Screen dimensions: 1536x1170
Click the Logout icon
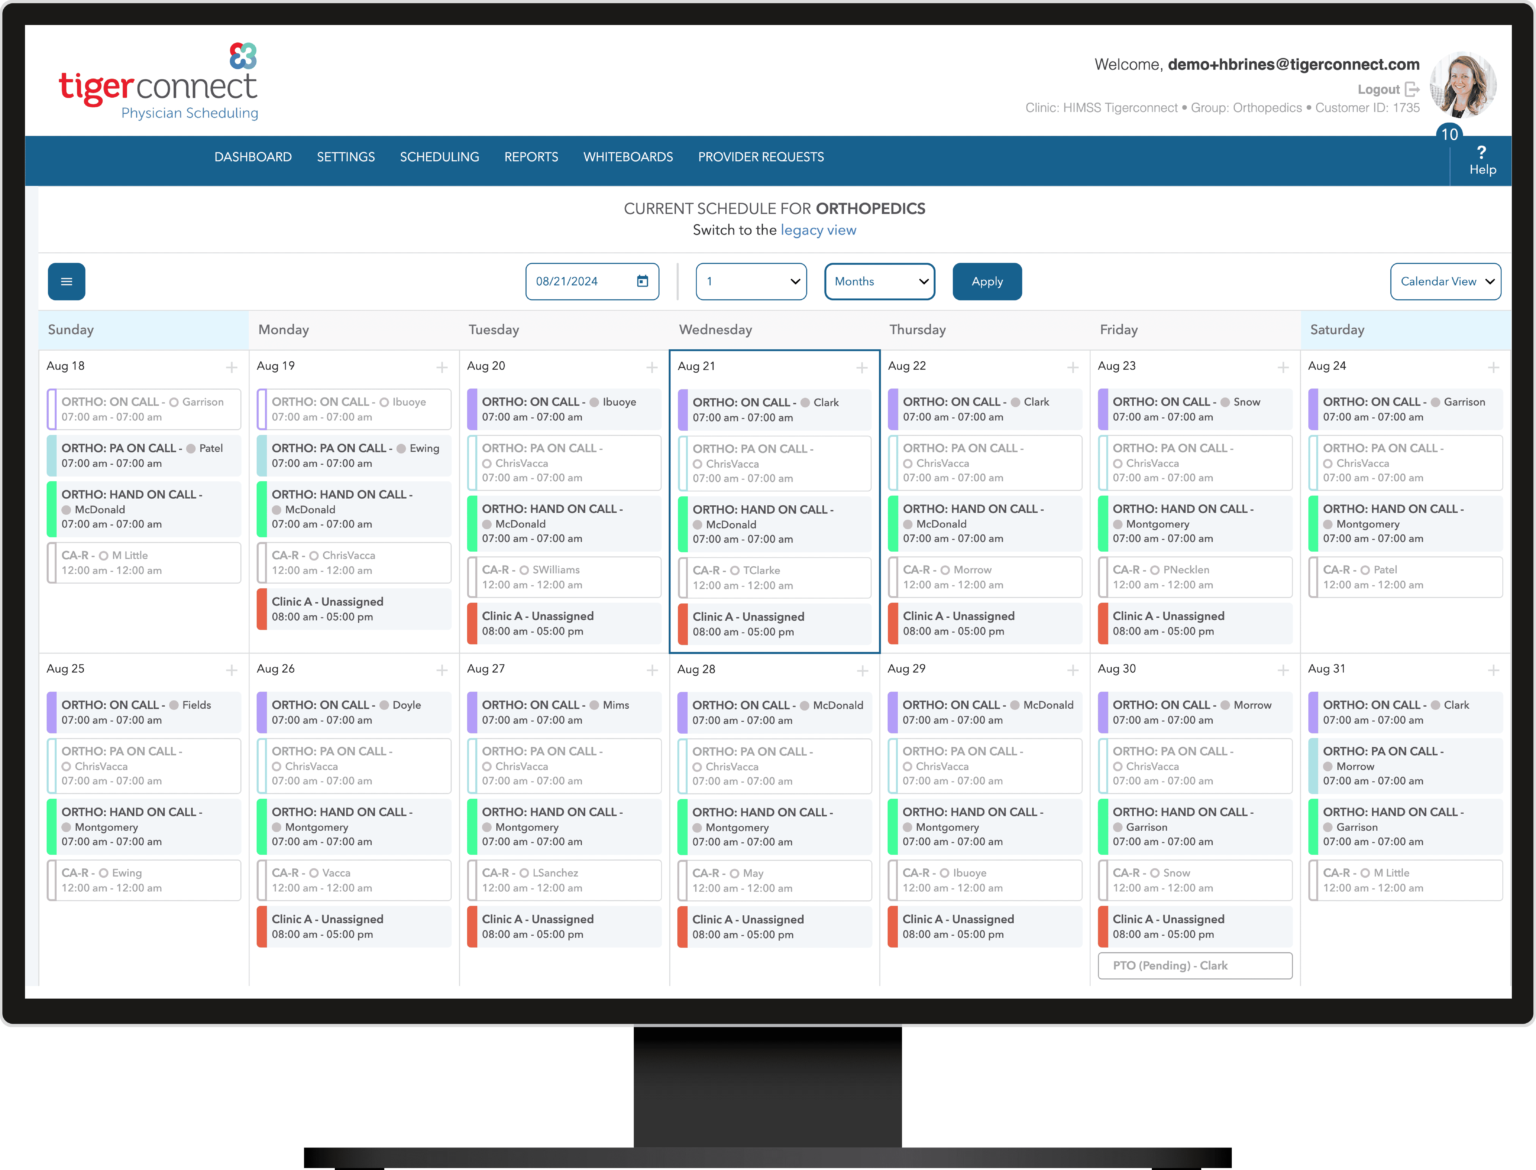click(1412, 89)
